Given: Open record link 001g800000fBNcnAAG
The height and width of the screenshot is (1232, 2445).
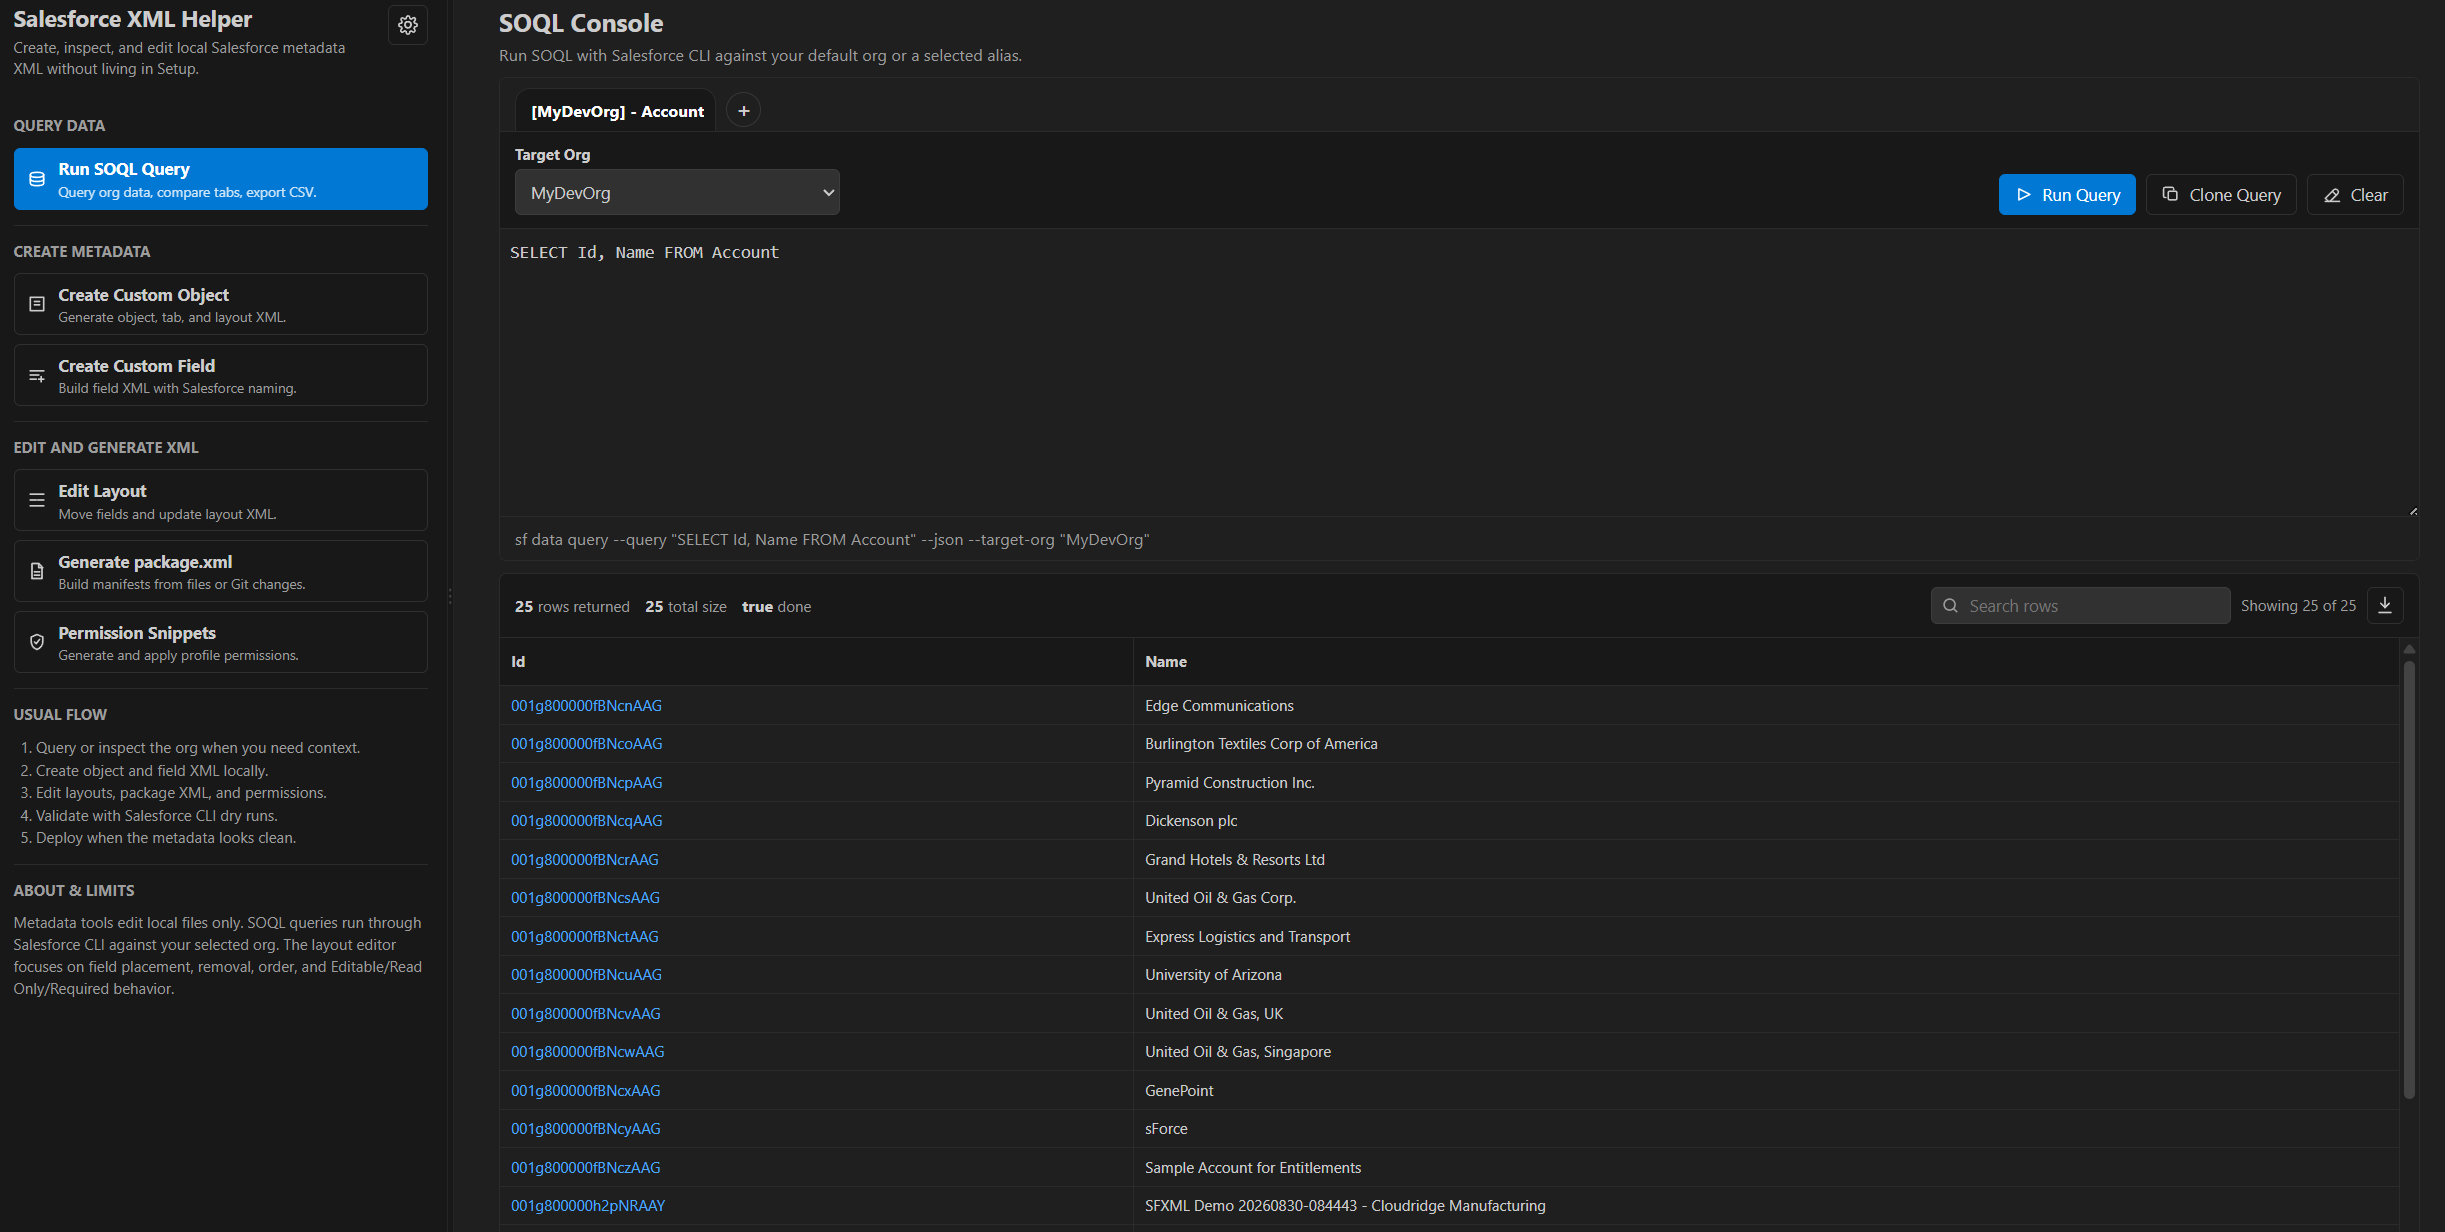Looking at the screenshot, I should pos(586,706).
